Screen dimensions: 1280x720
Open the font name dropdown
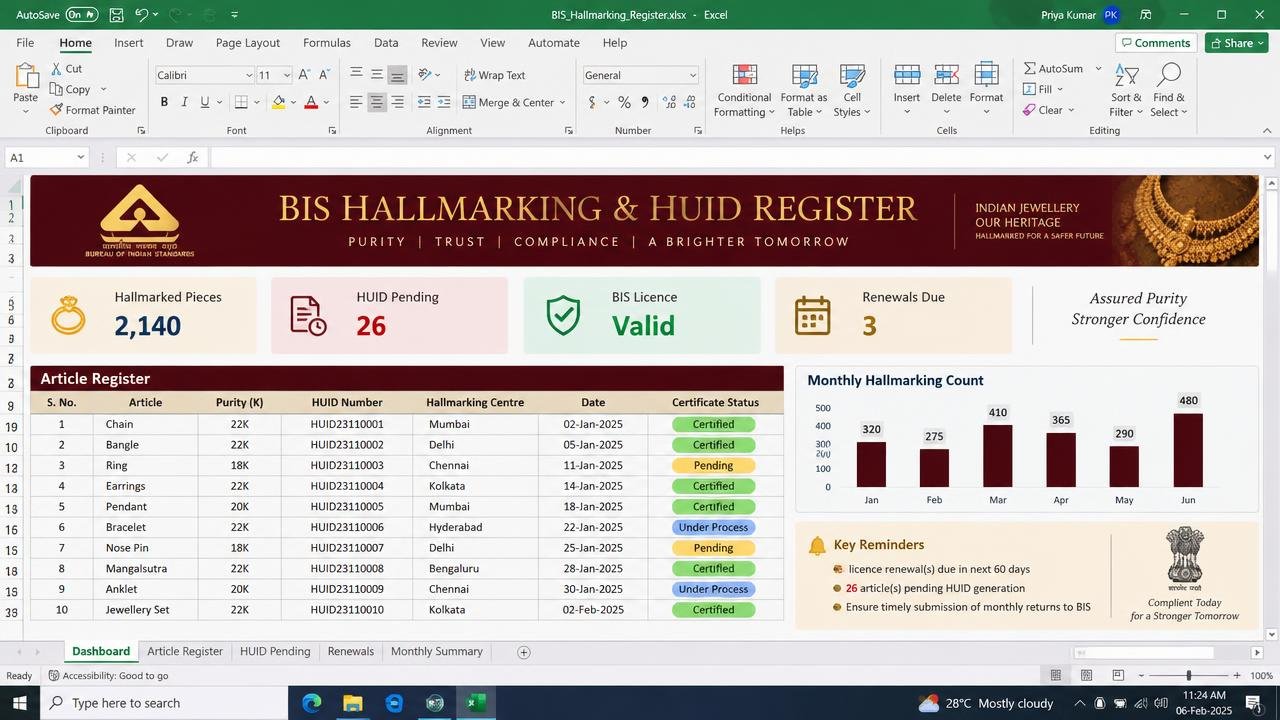pos(249,76)
